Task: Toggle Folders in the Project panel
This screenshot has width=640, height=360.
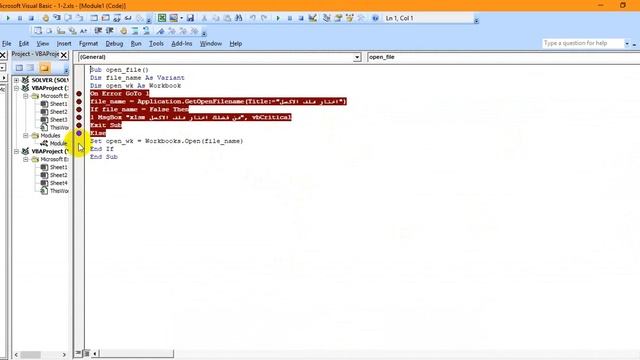Action: (x=44, y=68)
